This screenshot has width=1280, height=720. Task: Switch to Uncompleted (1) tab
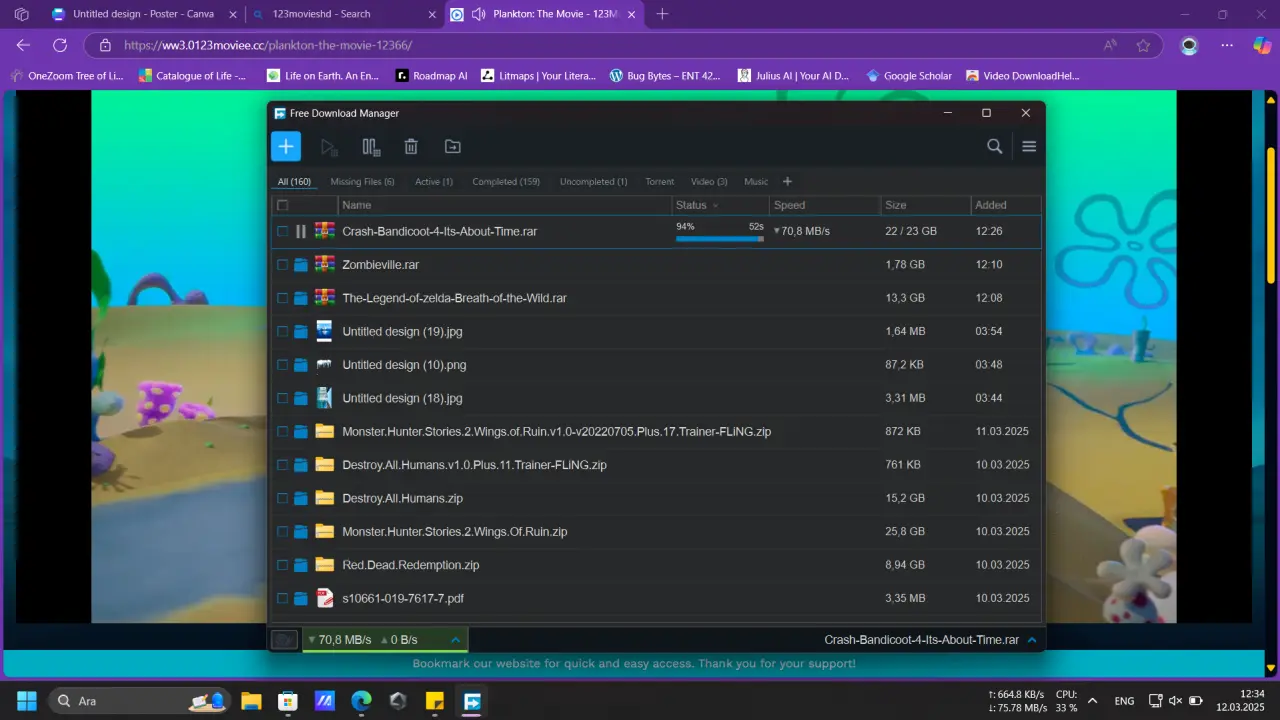click(594, 182)
